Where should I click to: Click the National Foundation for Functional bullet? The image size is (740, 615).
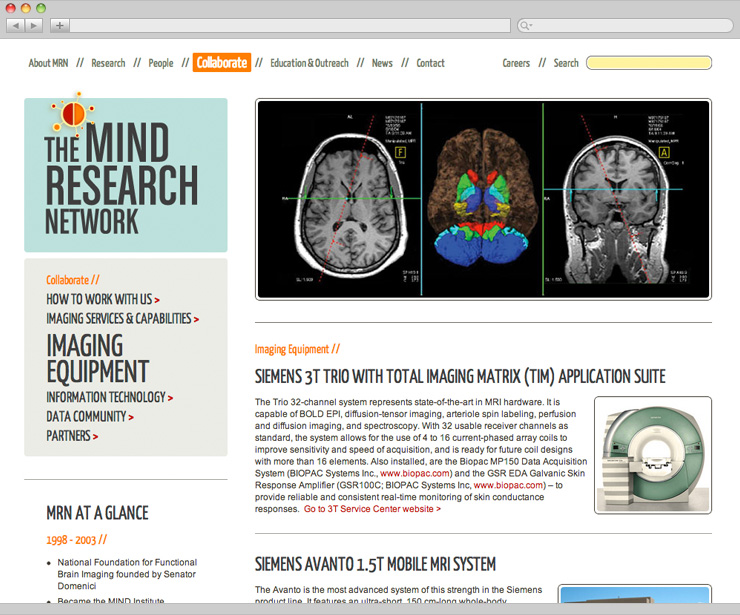pos(127,574)
